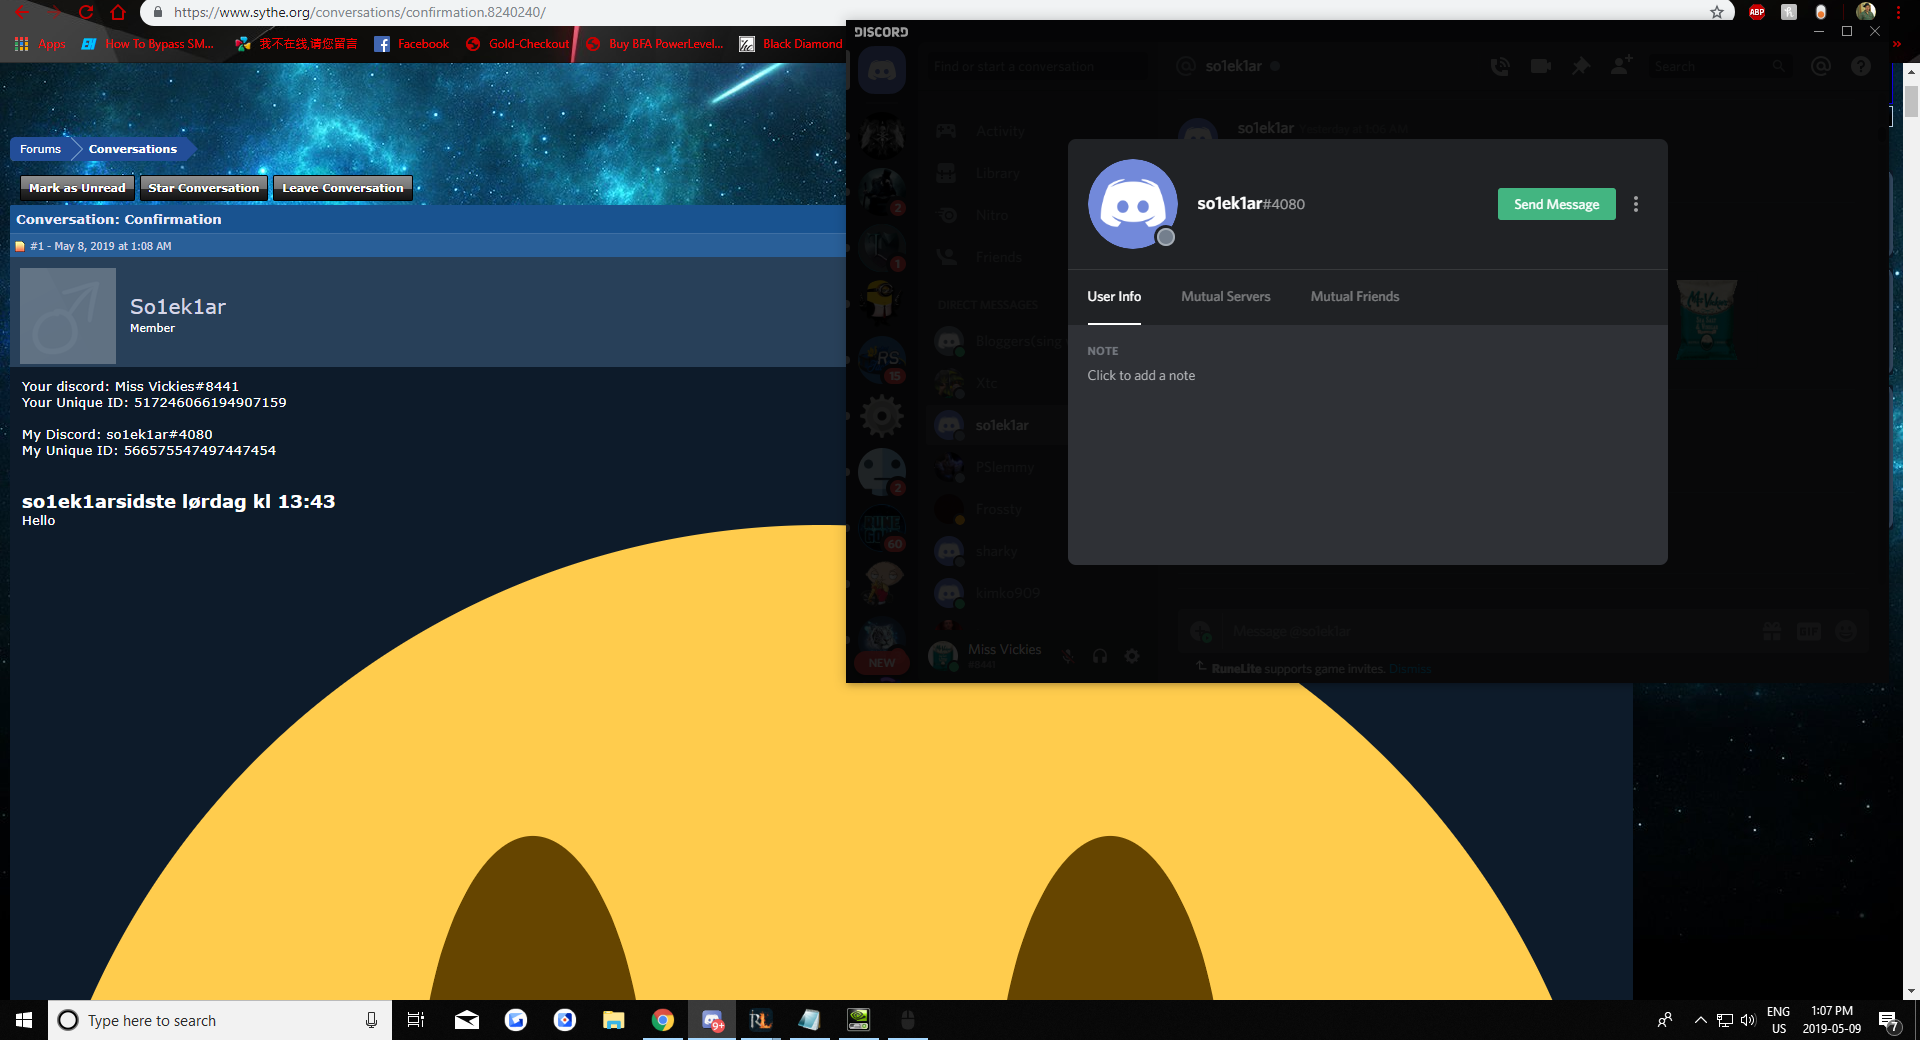Open the three-dot profile options menu
The width and height of the screenshot is (1920, 1040).
(x=1636, y=204)
